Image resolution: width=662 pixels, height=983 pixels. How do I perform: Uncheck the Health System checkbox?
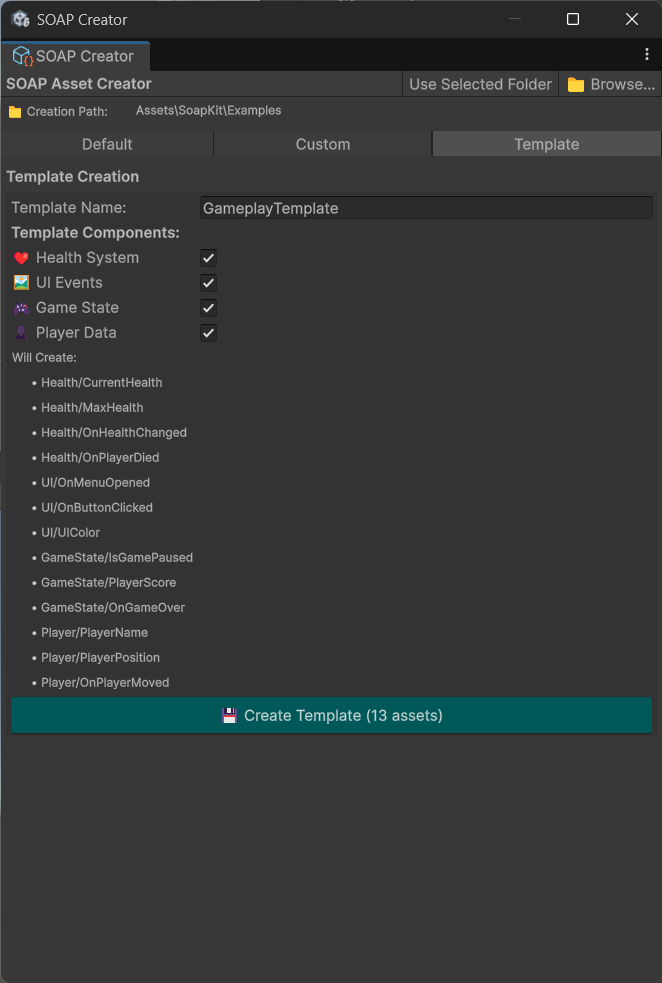pos(208,257)
